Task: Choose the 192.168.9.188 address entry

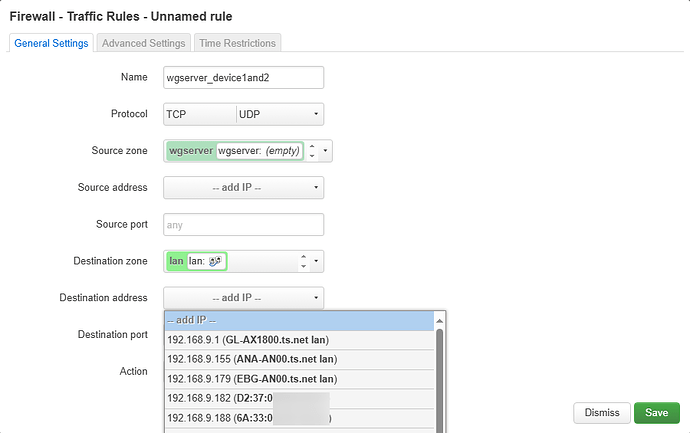Action: pos(299,418)
